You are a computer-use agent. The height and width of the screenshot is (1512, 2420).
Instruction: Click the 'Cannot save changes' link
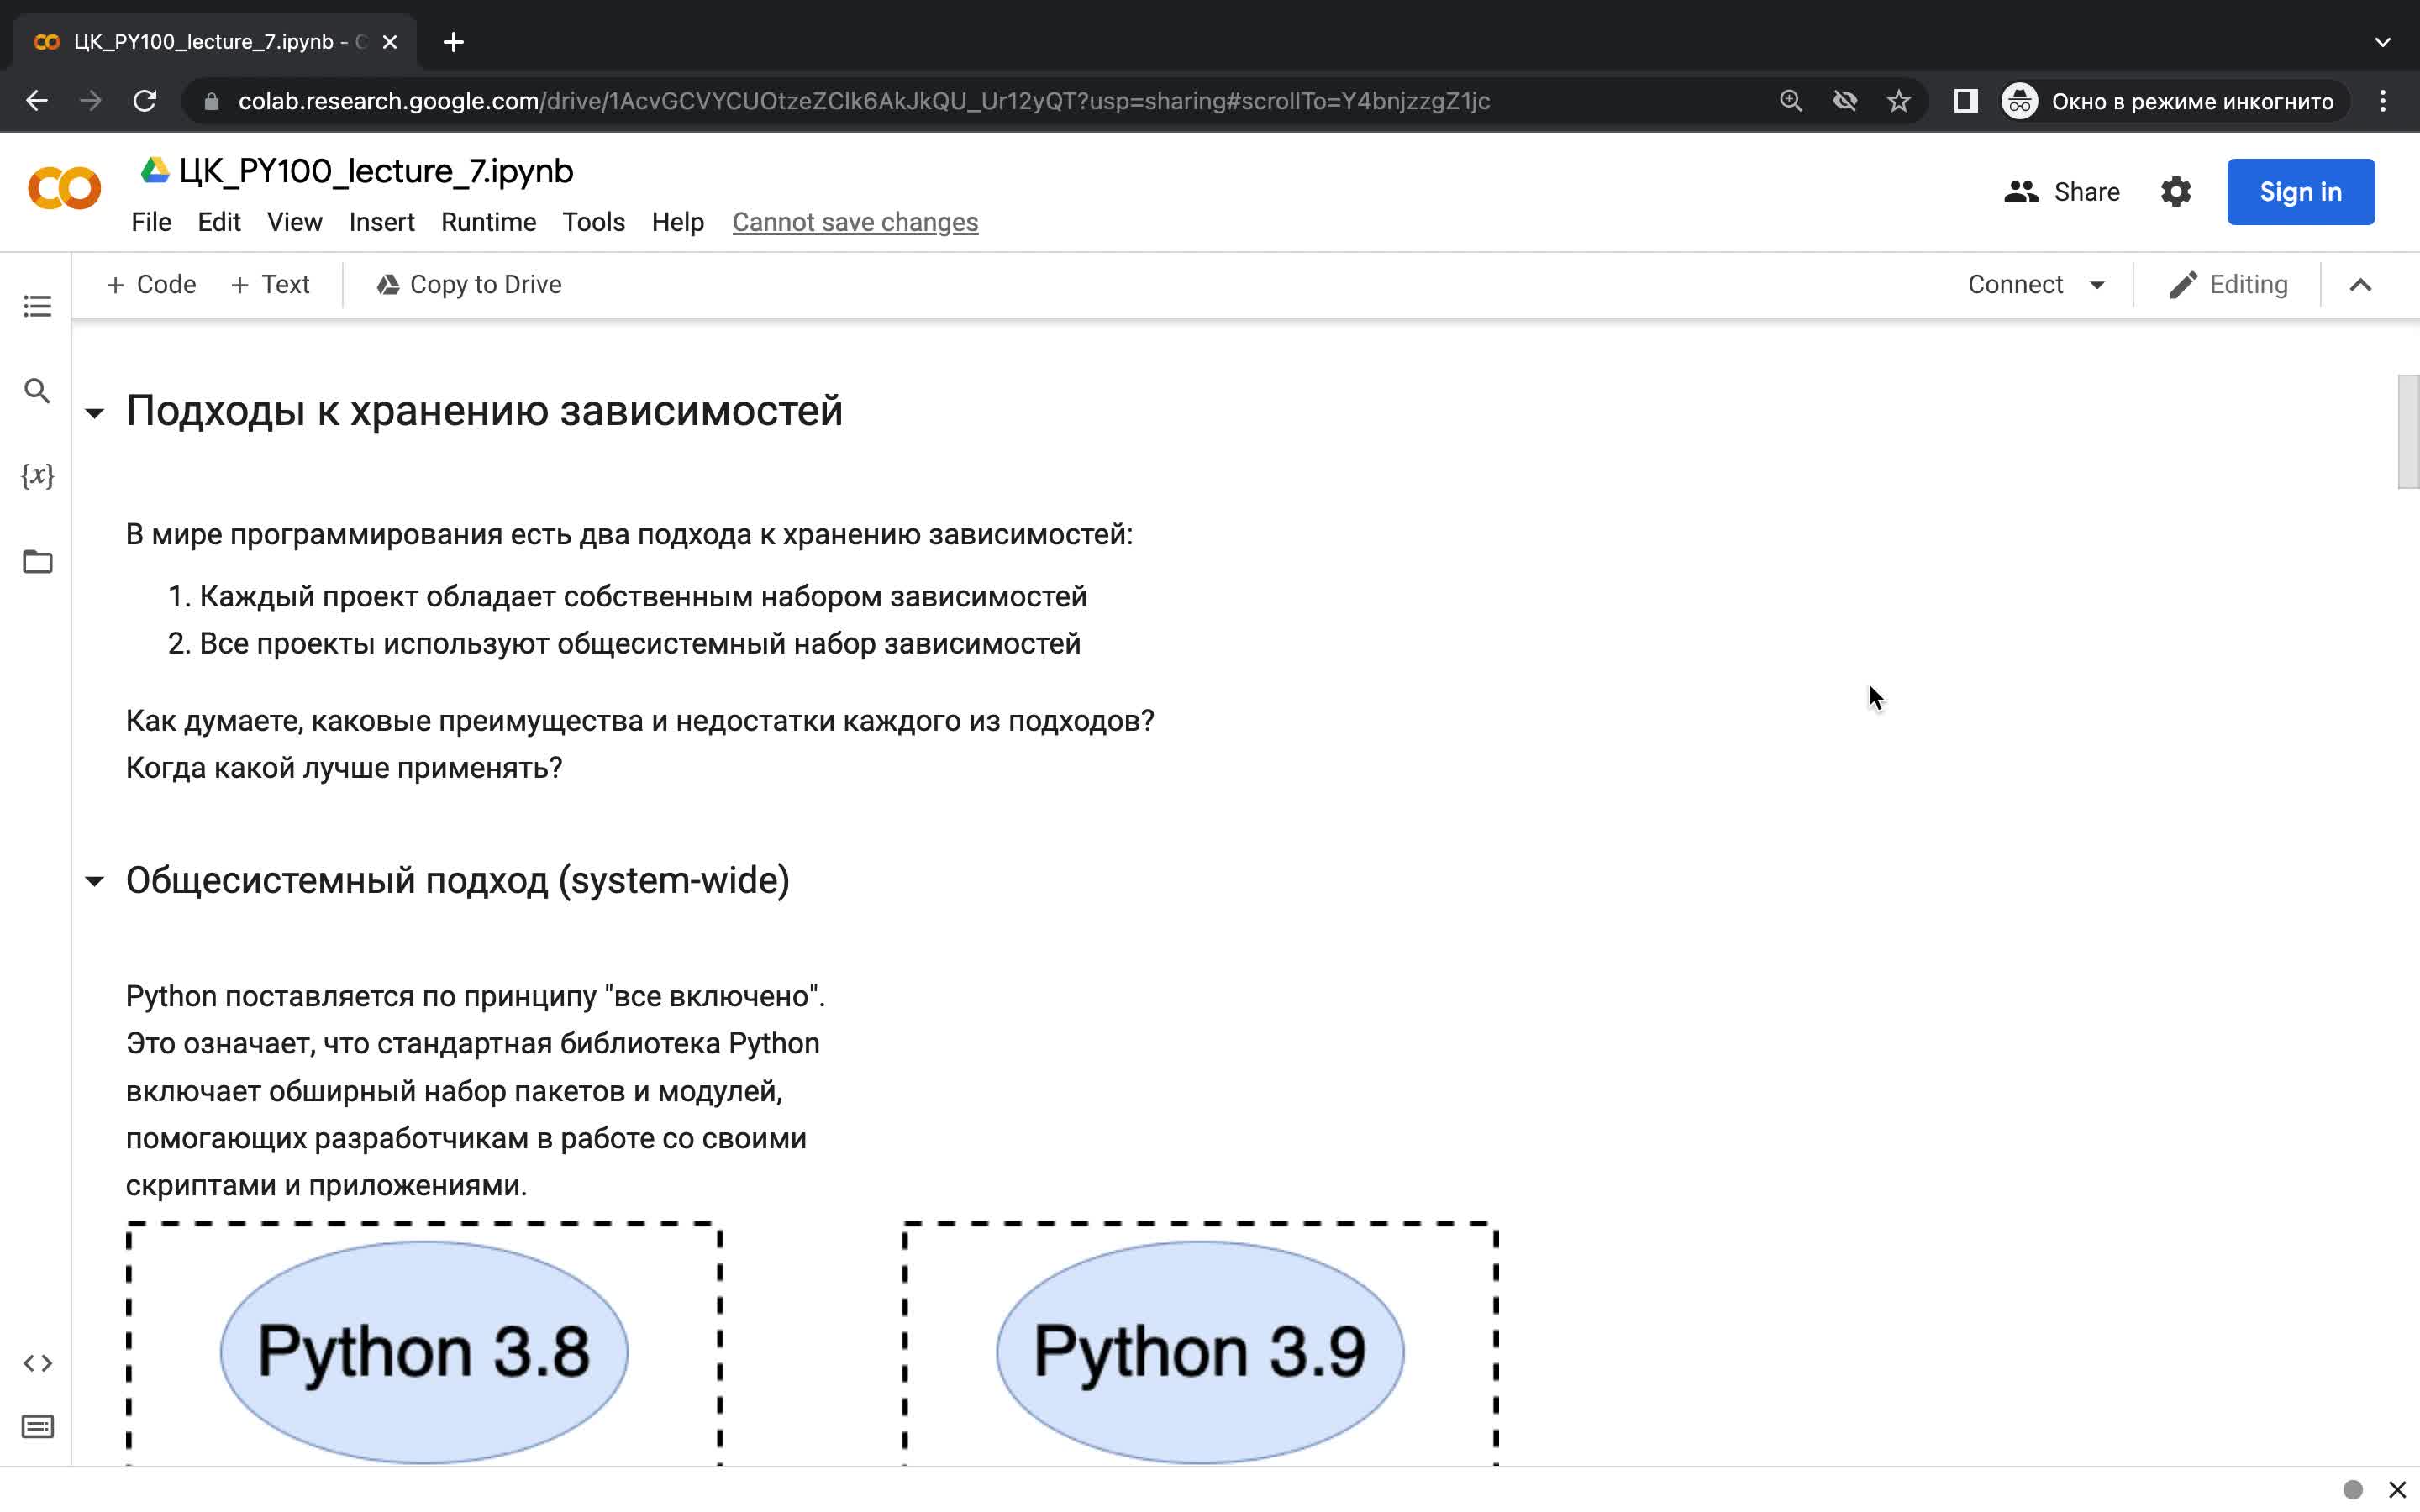click(x=855, y=222)
